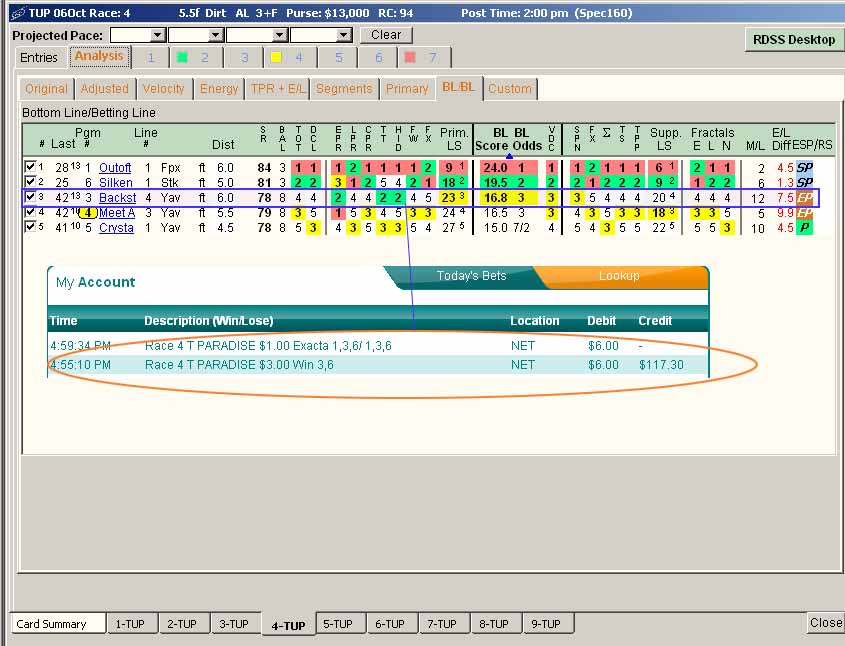This screenshot has width=845, height=646.
Task: Go to race 2-TUP tab
Action: pyautogui.click(x=182, y=623)
